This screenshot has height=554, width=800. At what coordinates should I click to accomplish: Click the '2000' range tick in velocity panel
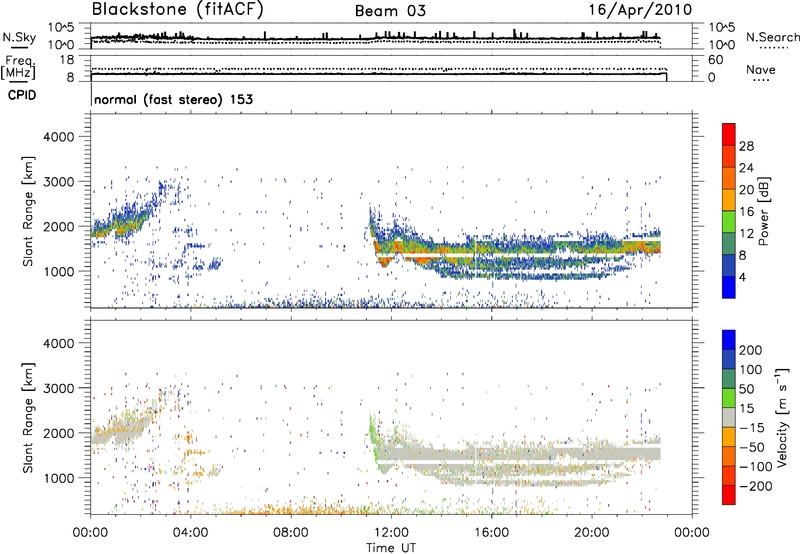pos(59,433)
